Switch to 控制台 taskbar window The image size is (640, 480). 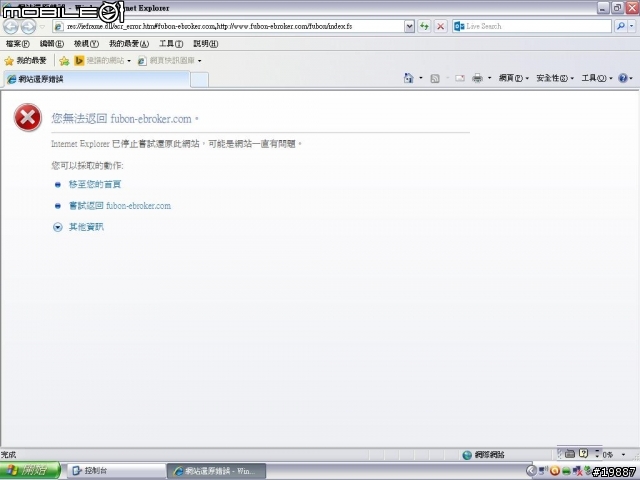[x=115, y=471]
